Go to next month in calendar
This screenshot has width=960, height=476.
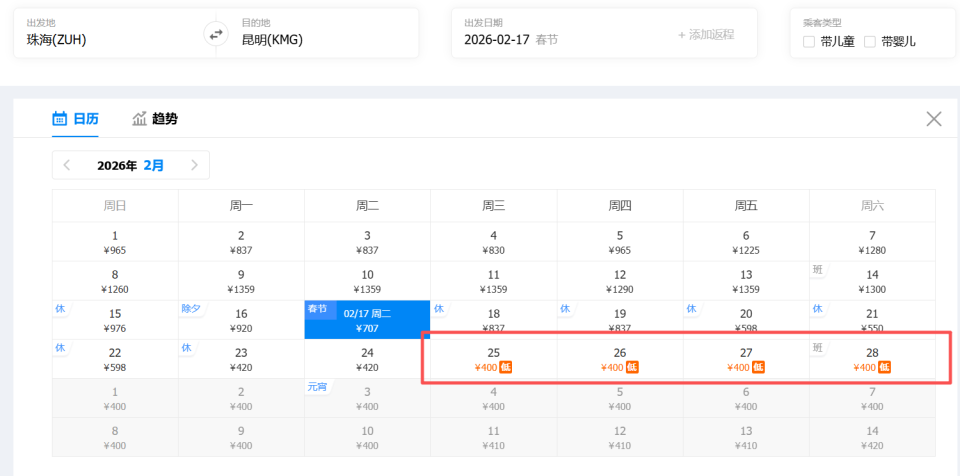pyautogui.click(x=195, y=165)
